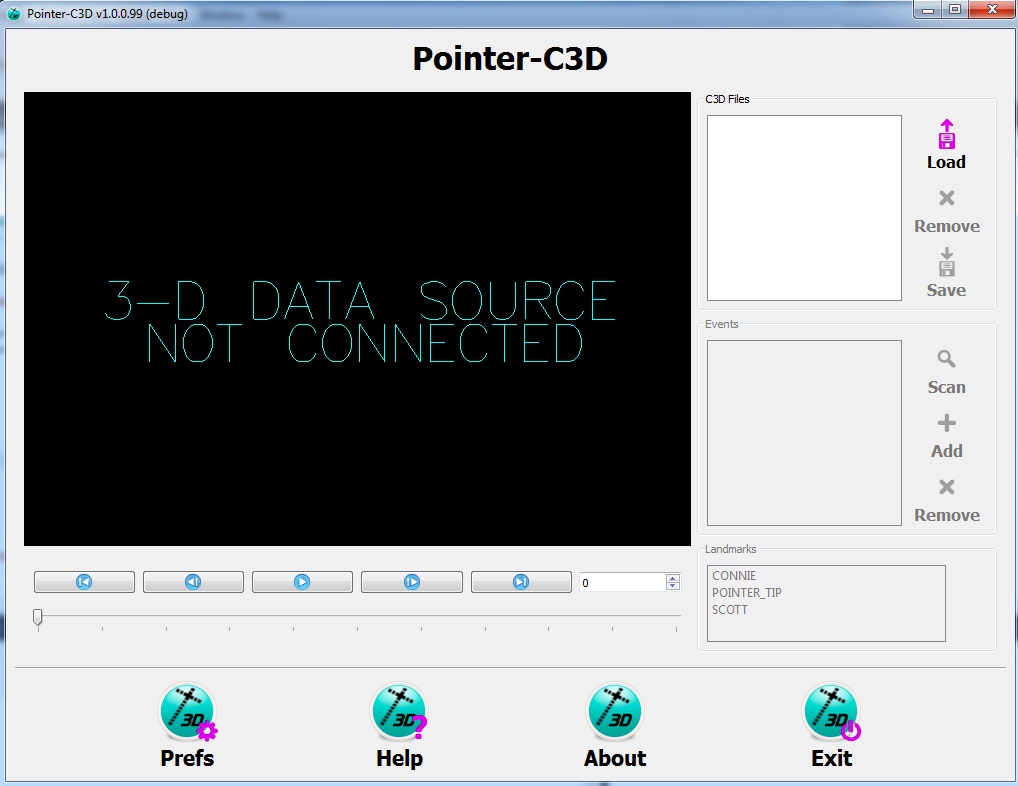1018x786 pixels.
Task: Maximize the Pointer-C3D window
Action: click(954, 10)
